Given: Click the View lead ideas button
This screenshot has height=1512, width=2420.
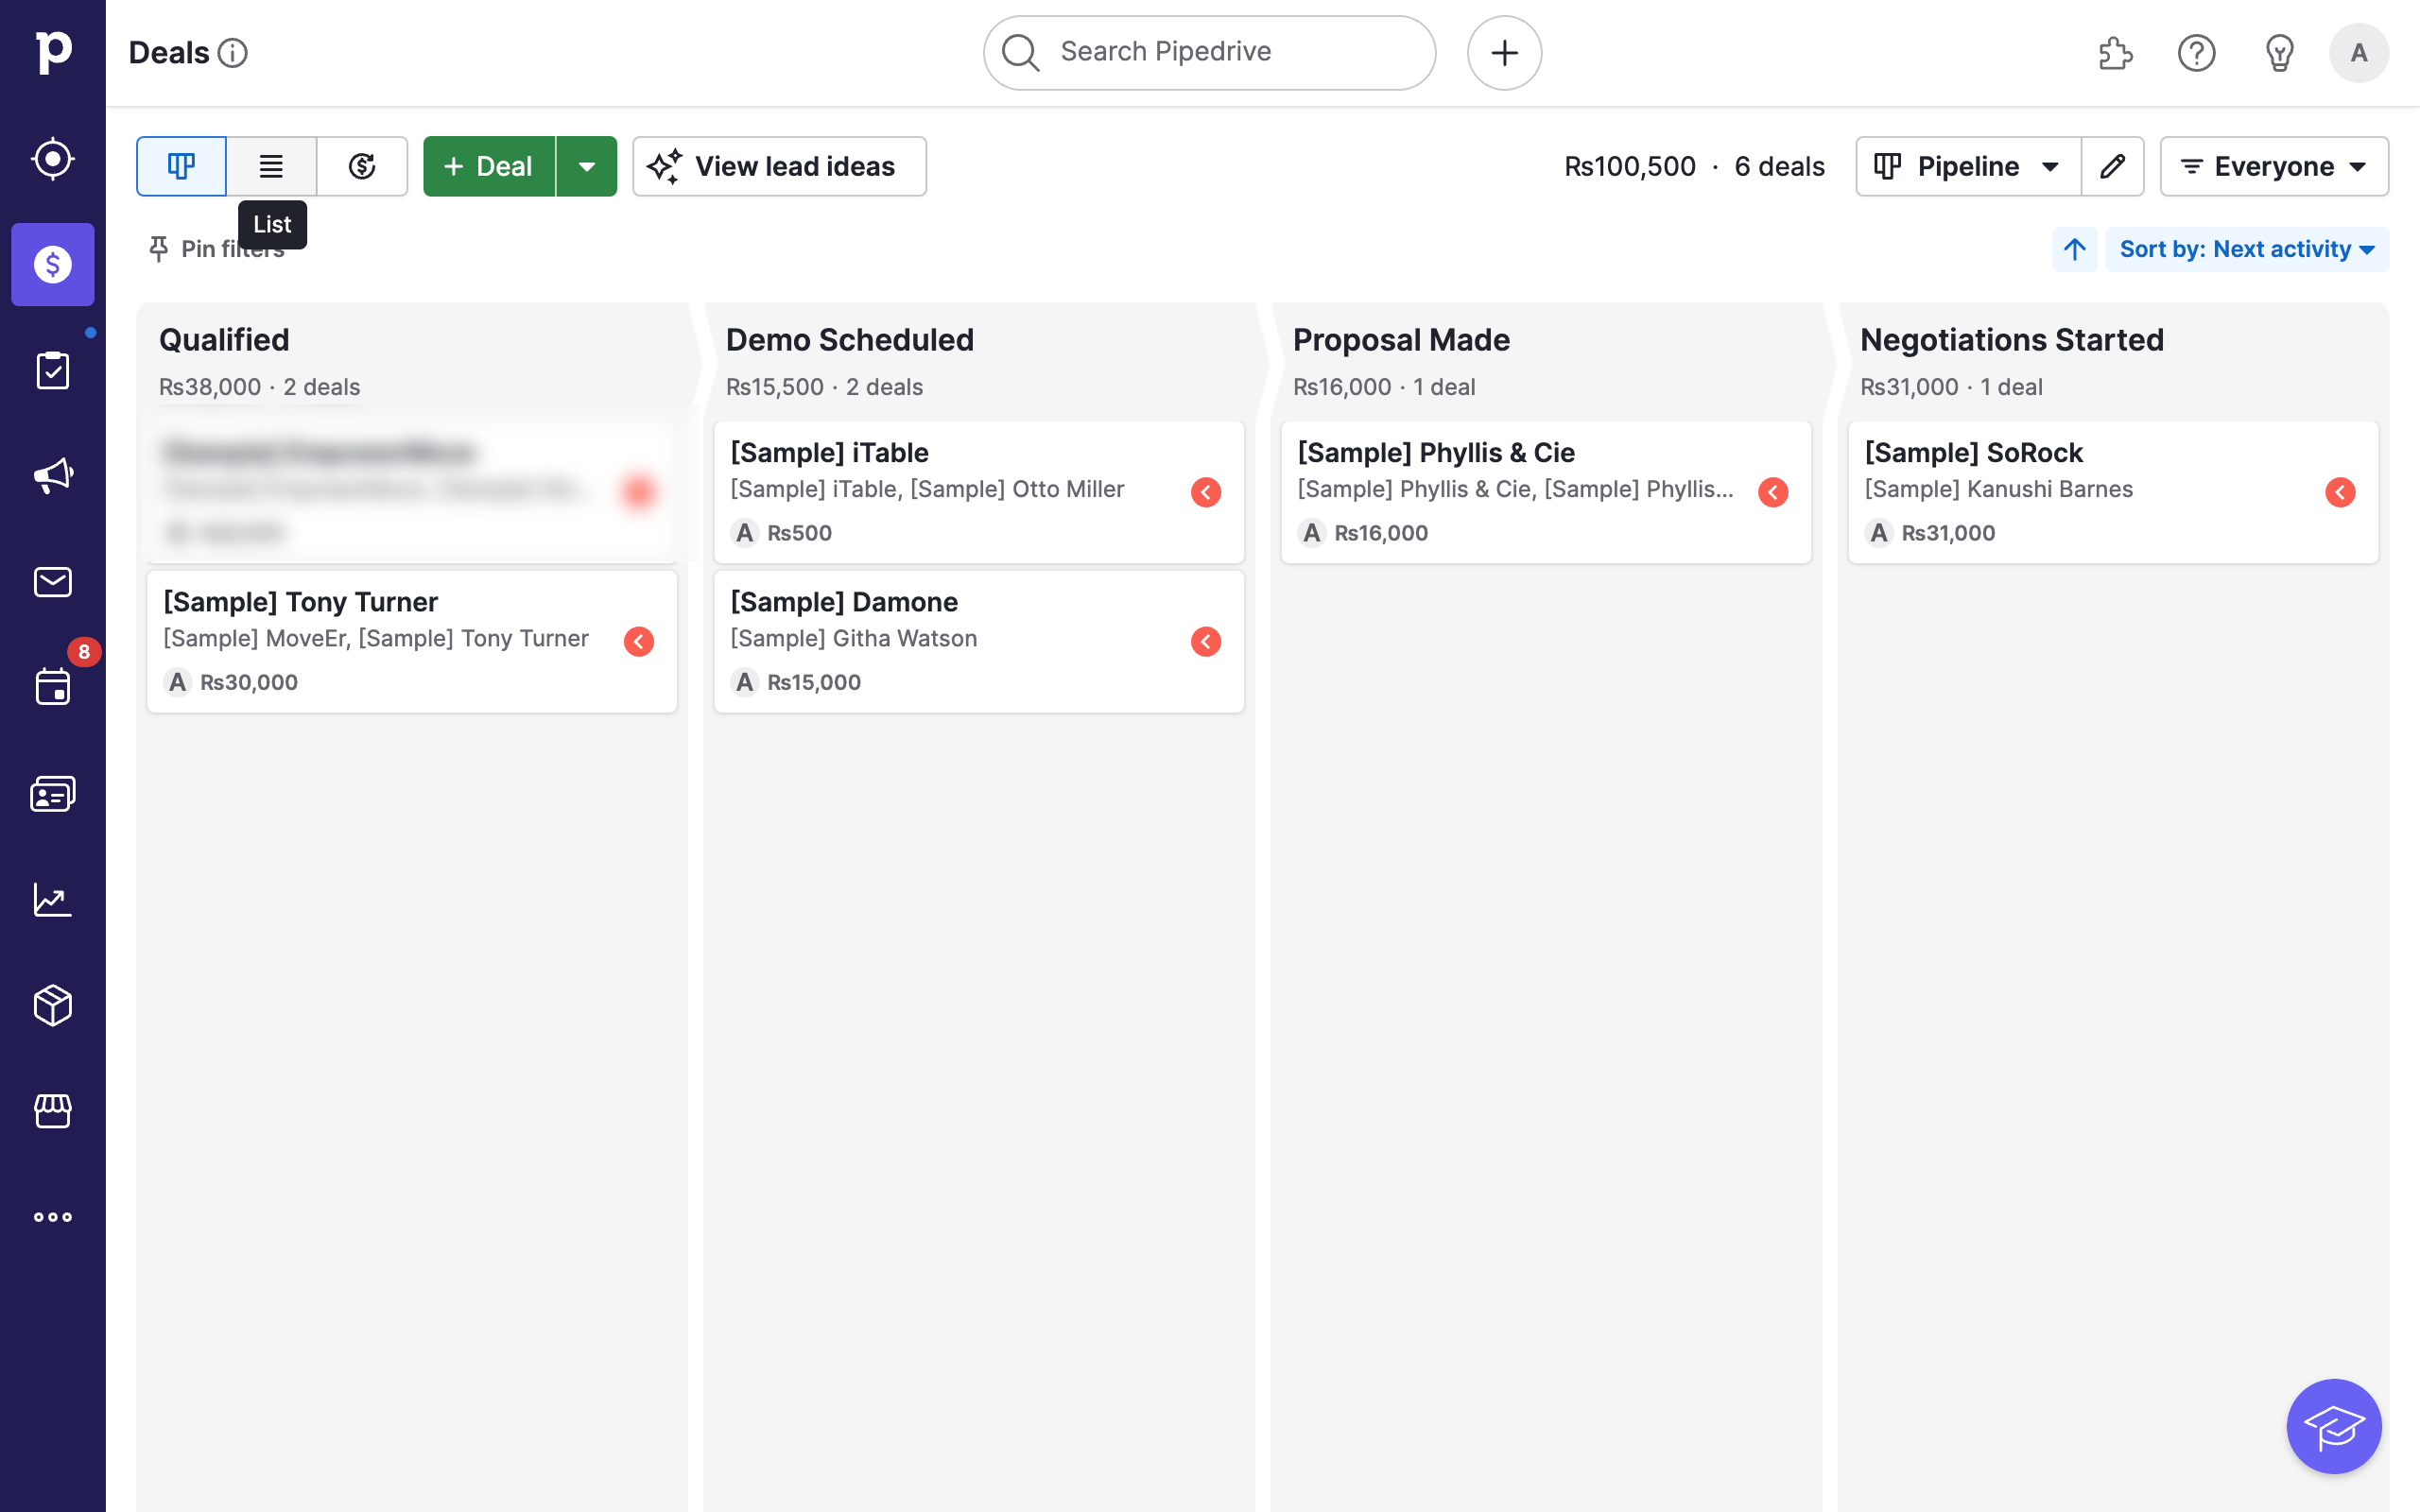Looking at the screenshot, I should click(779, 166).
